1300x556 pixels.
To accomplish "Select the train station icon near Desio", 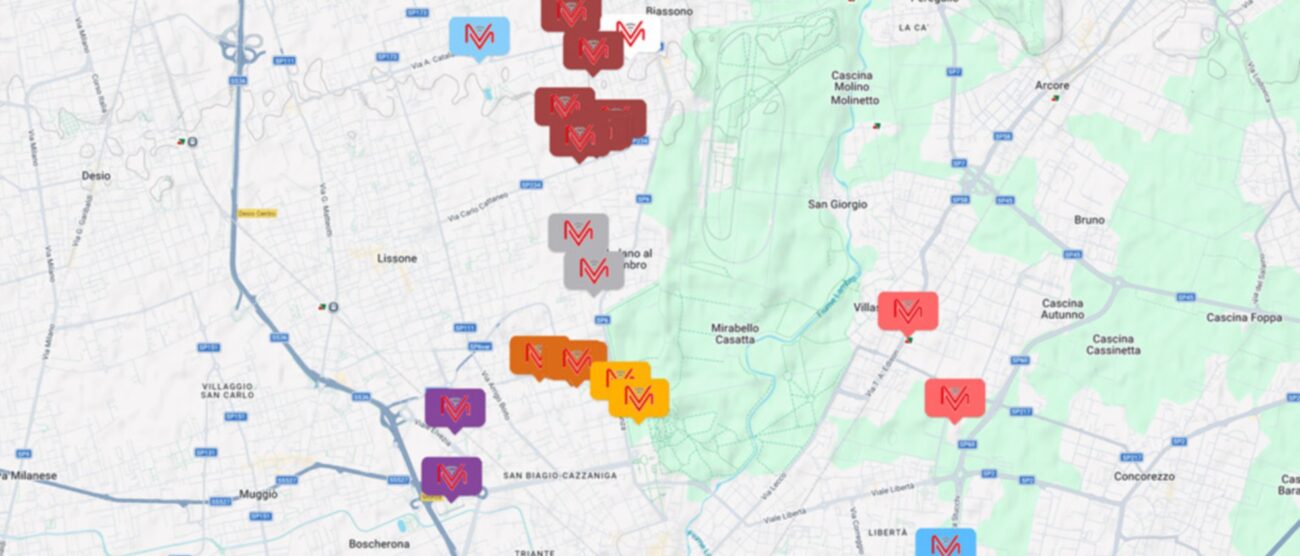I will (x=187, y=141).
